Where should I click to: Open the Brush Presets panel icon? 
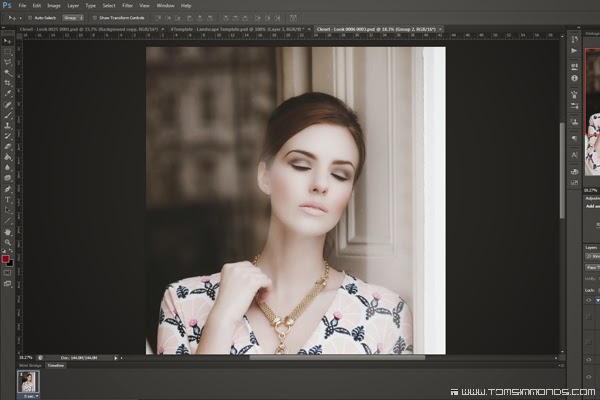[574, 106]
